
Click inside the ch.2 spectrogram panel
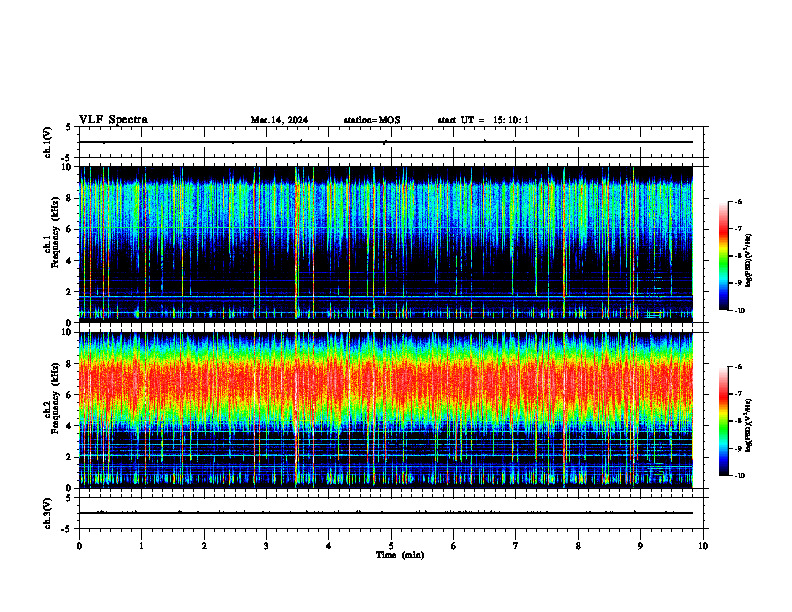(x=386, y=410)
